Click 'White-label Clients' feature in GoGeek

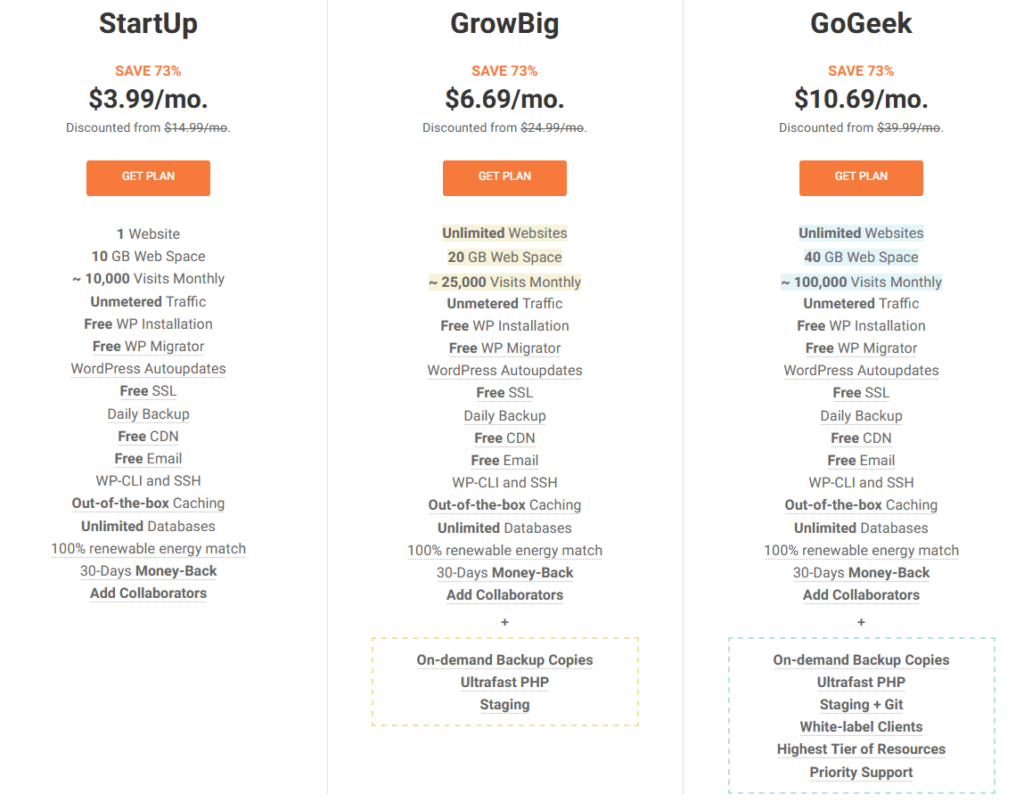861,727
